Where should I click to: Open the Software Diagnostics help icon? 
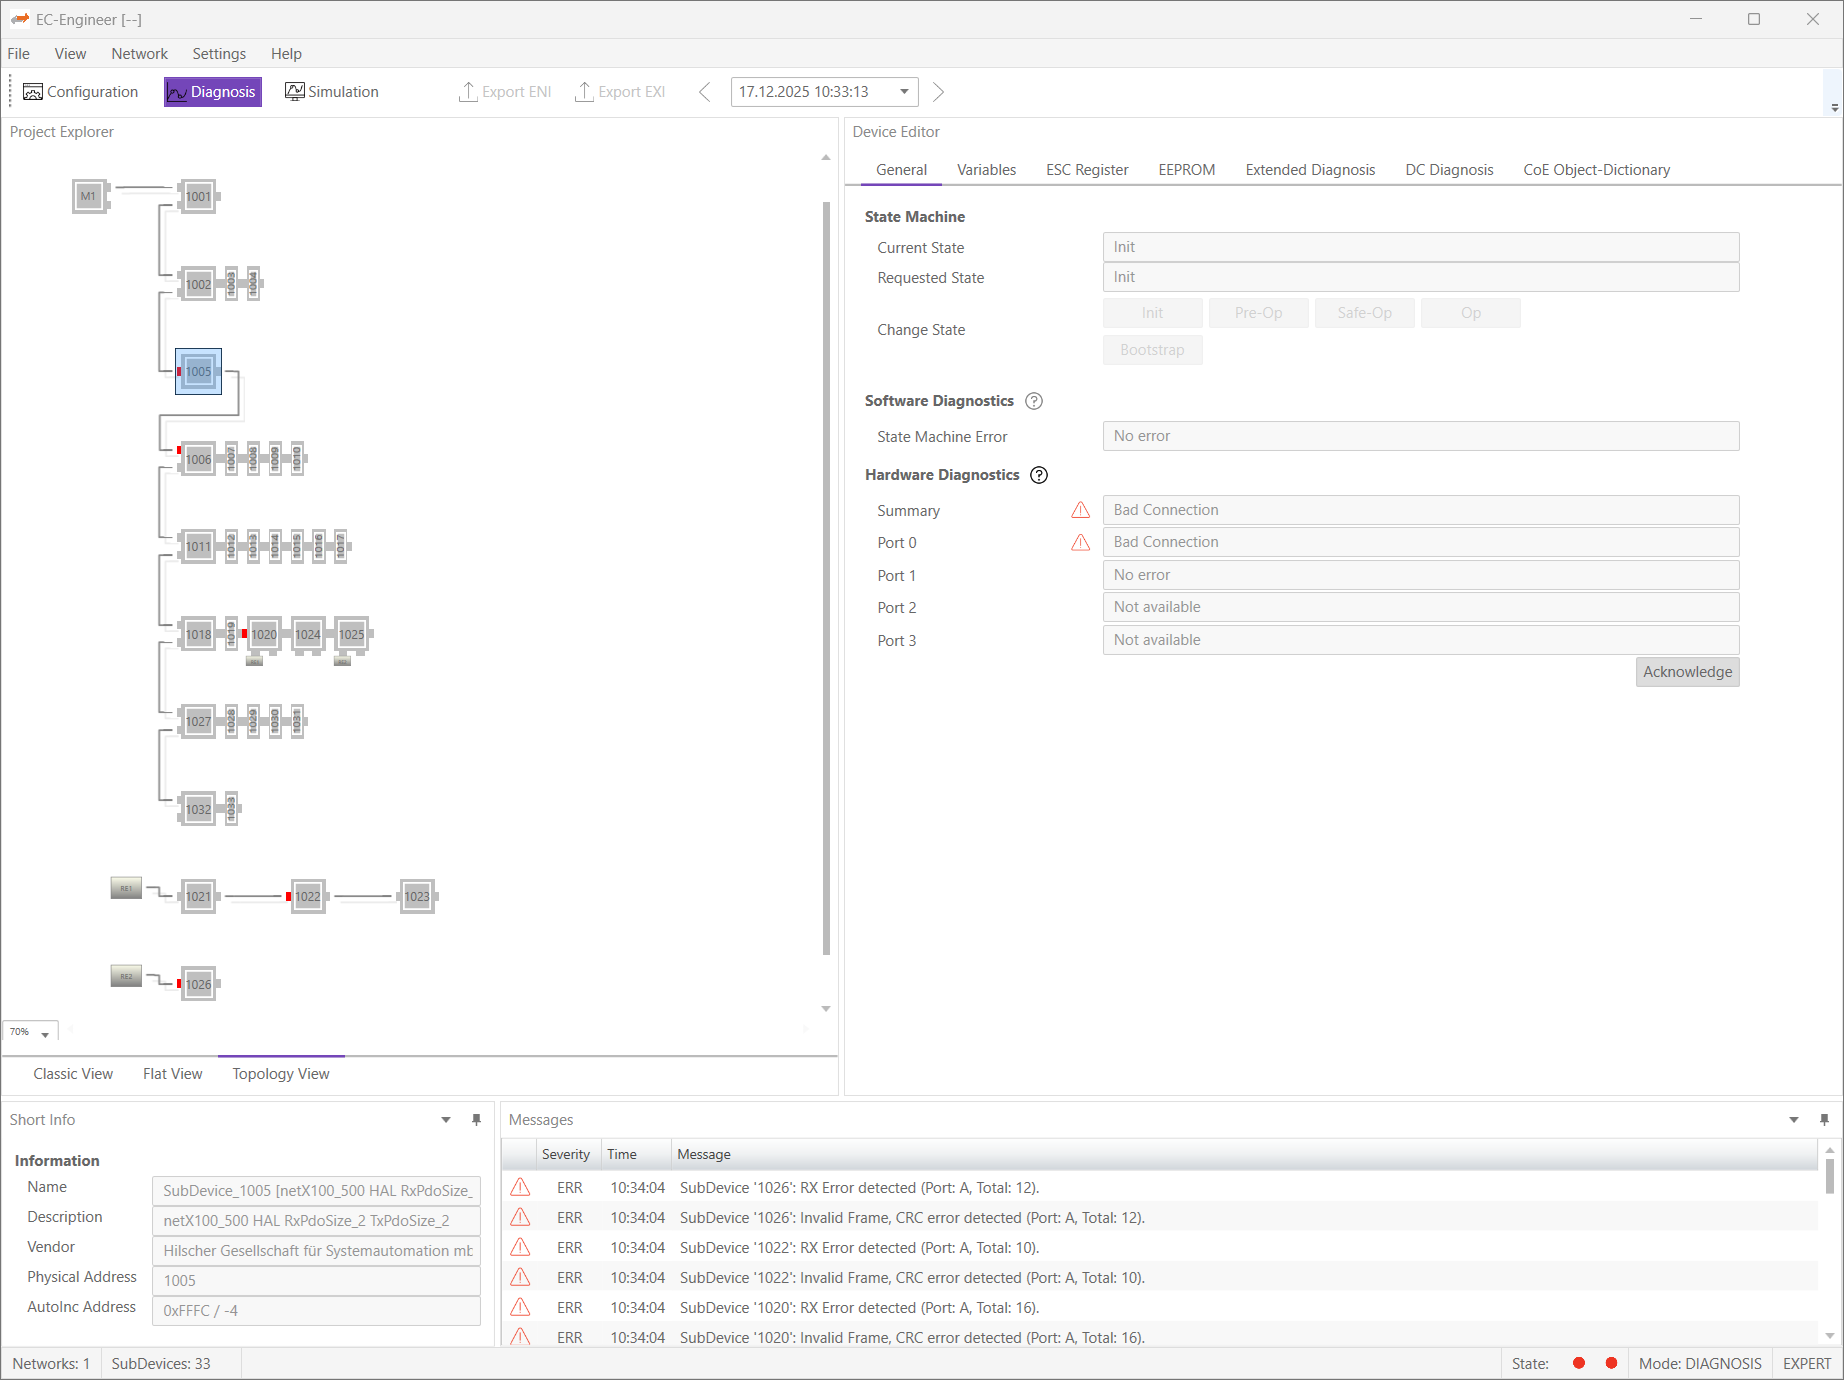1034,401
